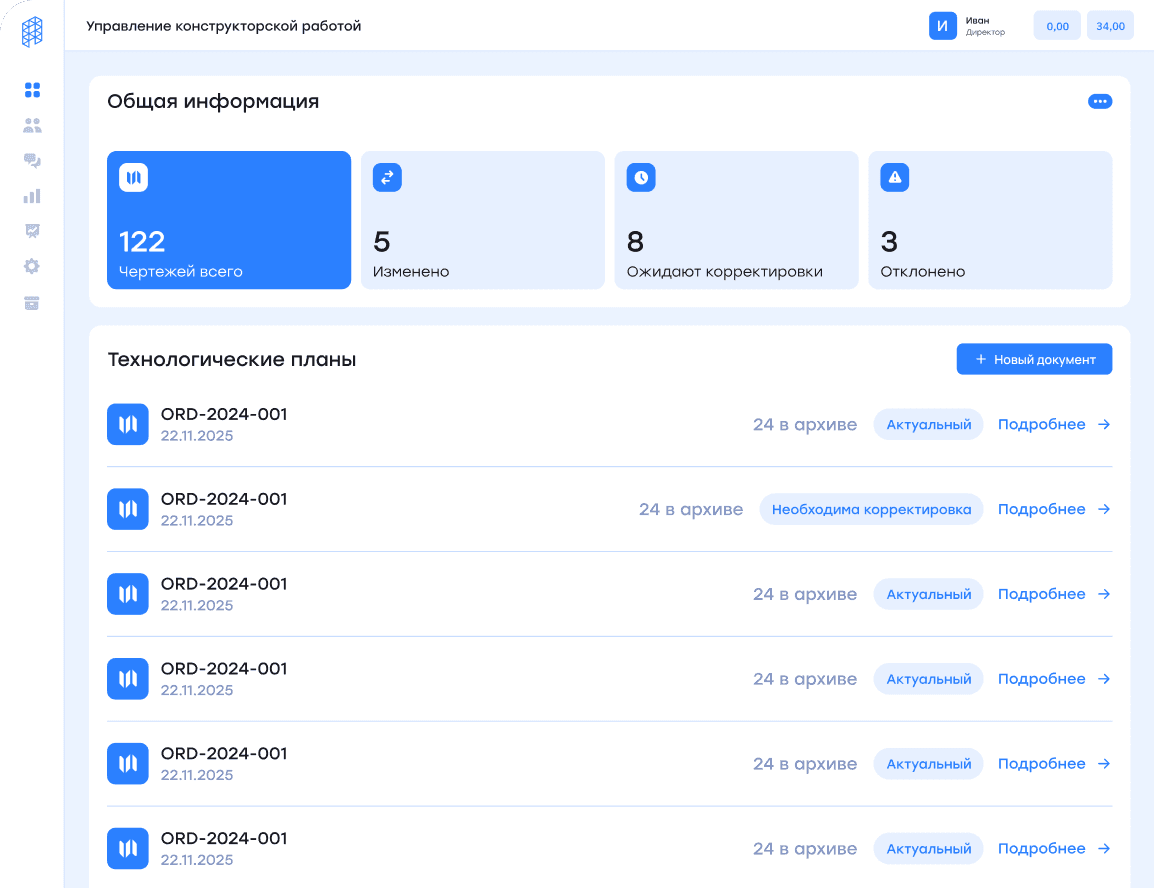Open the dashboard grid icon in sidebar
1154x888 pixels.
(x=32, y=90)
